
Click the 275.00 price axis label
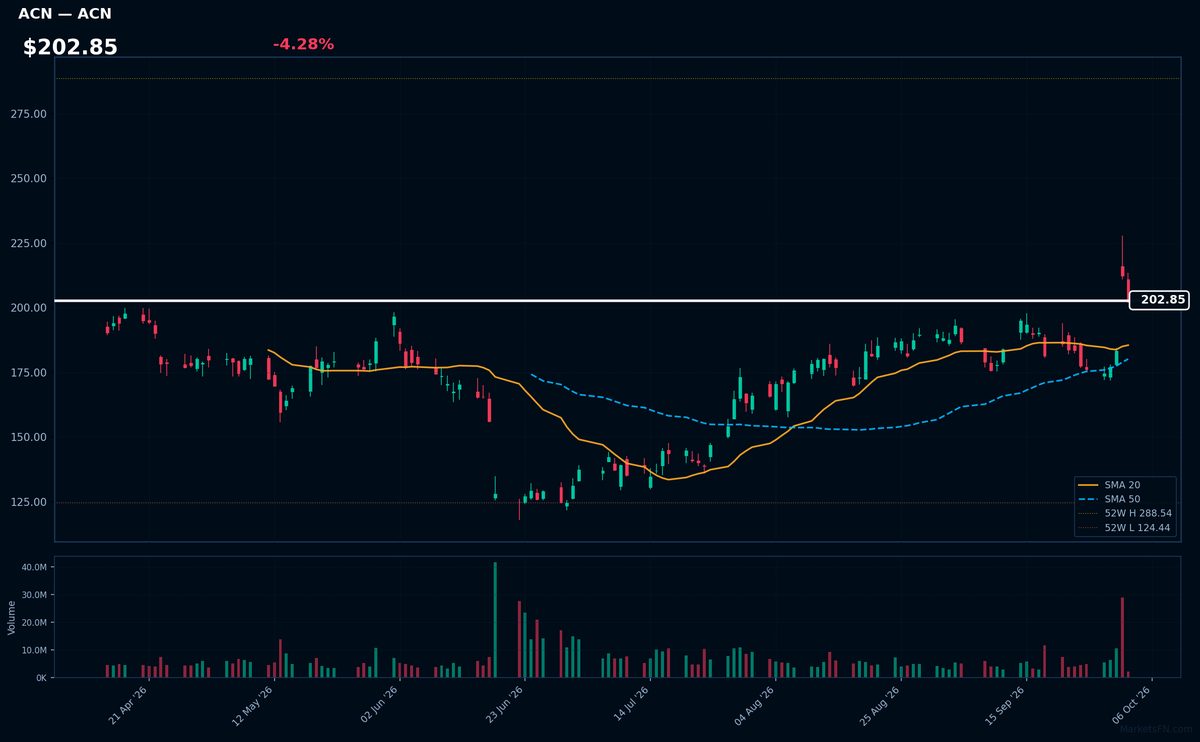pos(29,114)
